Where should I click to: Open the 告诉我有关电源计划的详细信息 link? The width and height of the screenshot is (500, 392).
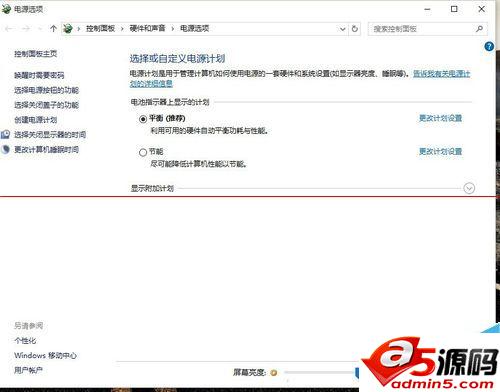click(x=442, y=74)
